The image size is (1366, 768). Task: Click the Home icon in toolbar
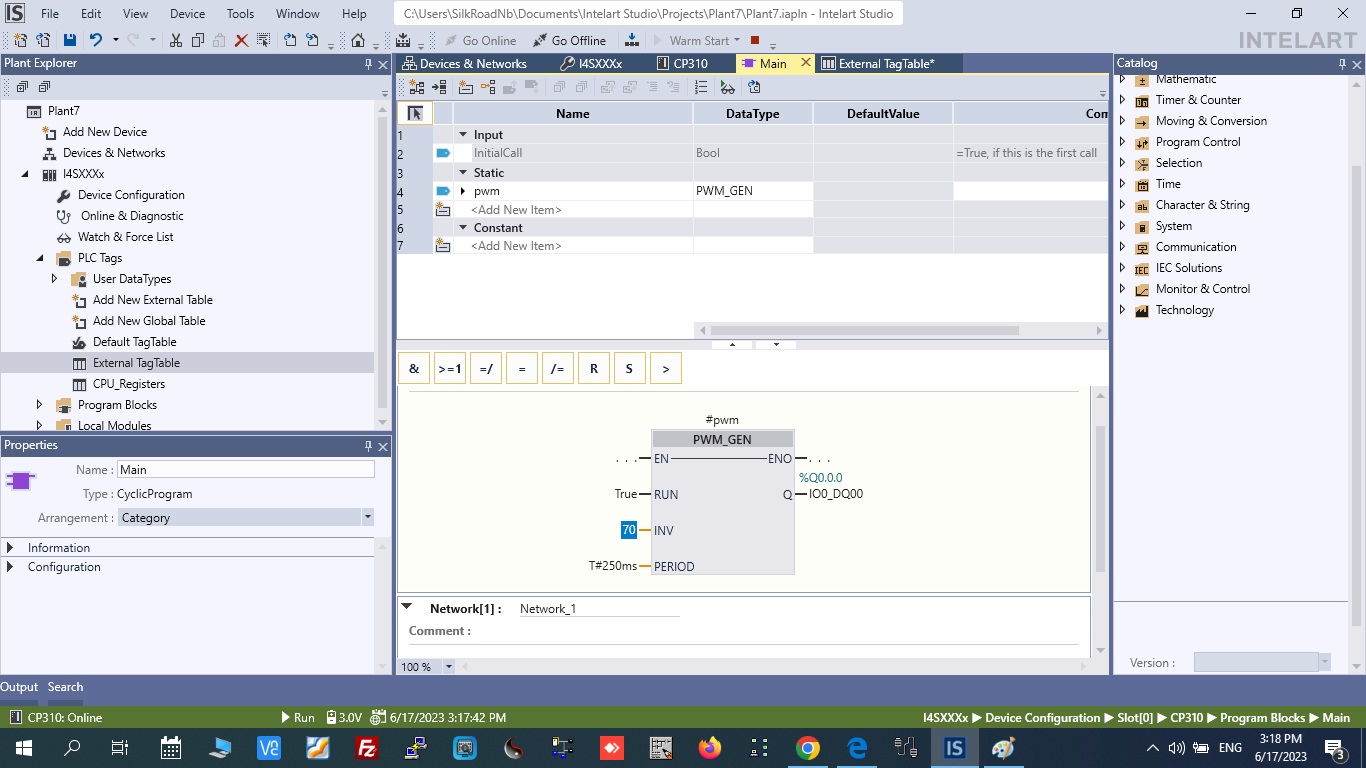point(358,40)
